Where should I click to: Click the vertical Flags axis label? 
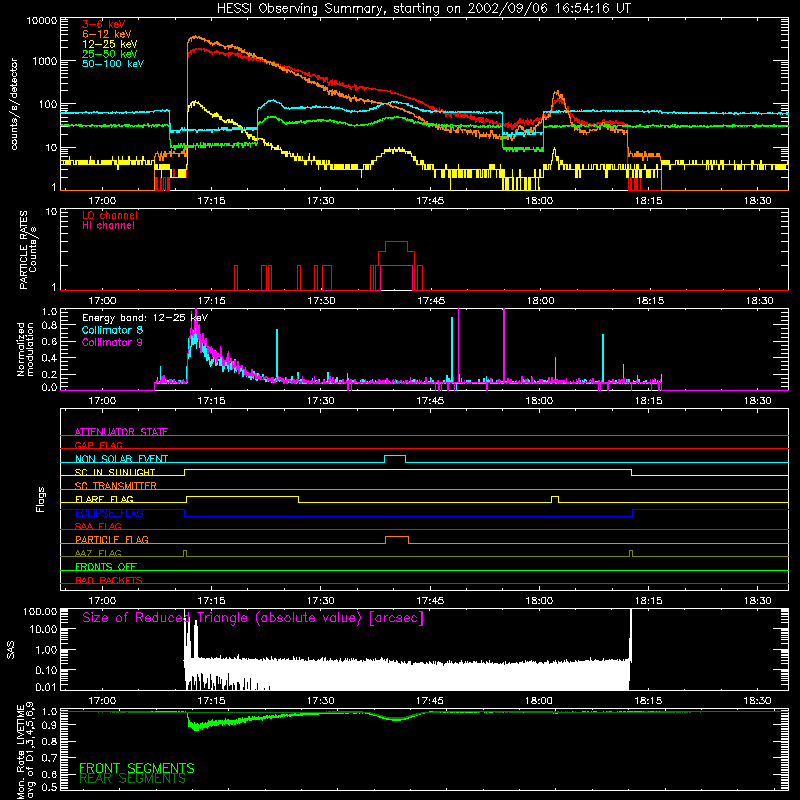coord(40,499)
